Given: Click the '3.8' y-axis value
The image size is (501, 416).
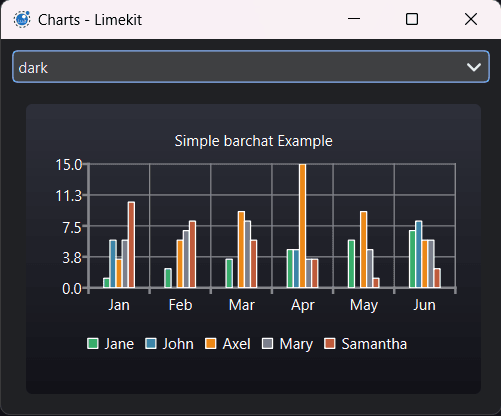Looking at the screenshot, I should [72, 258].
